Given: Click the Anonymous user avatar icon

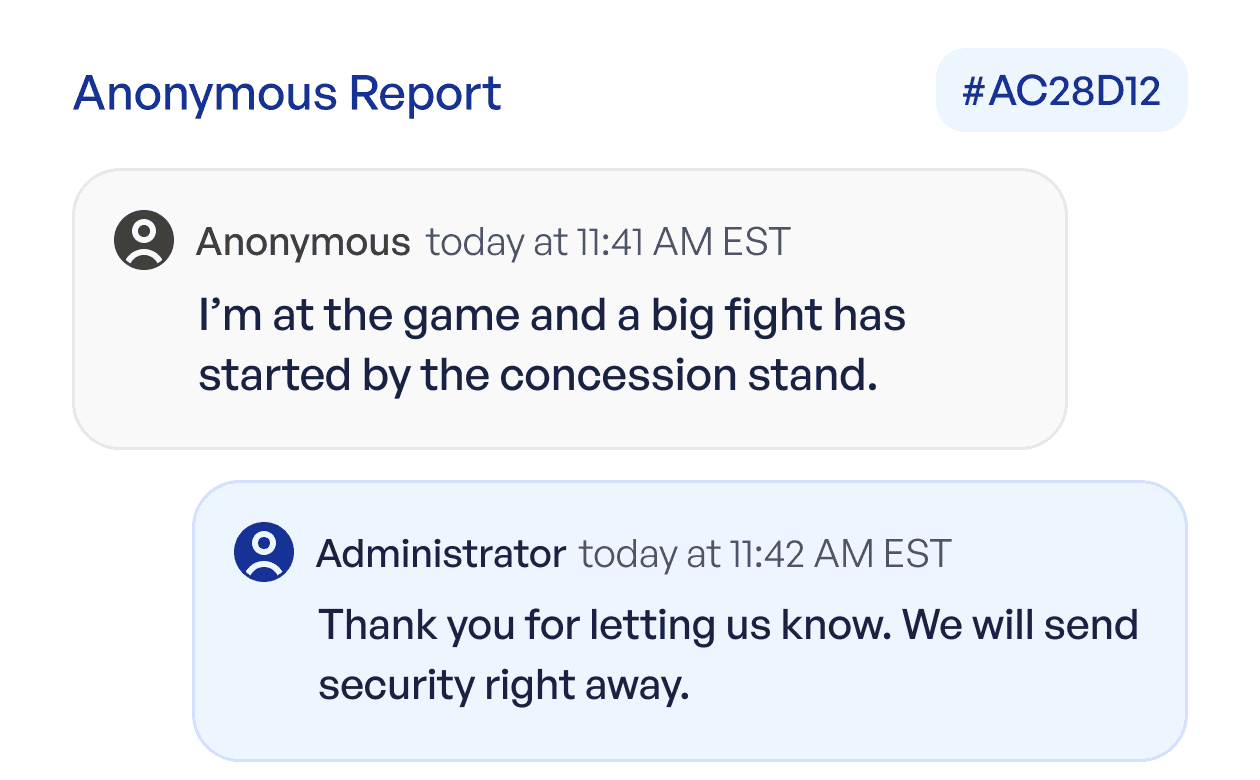Looking at the screenshot, I should click(x=145, y=240).
